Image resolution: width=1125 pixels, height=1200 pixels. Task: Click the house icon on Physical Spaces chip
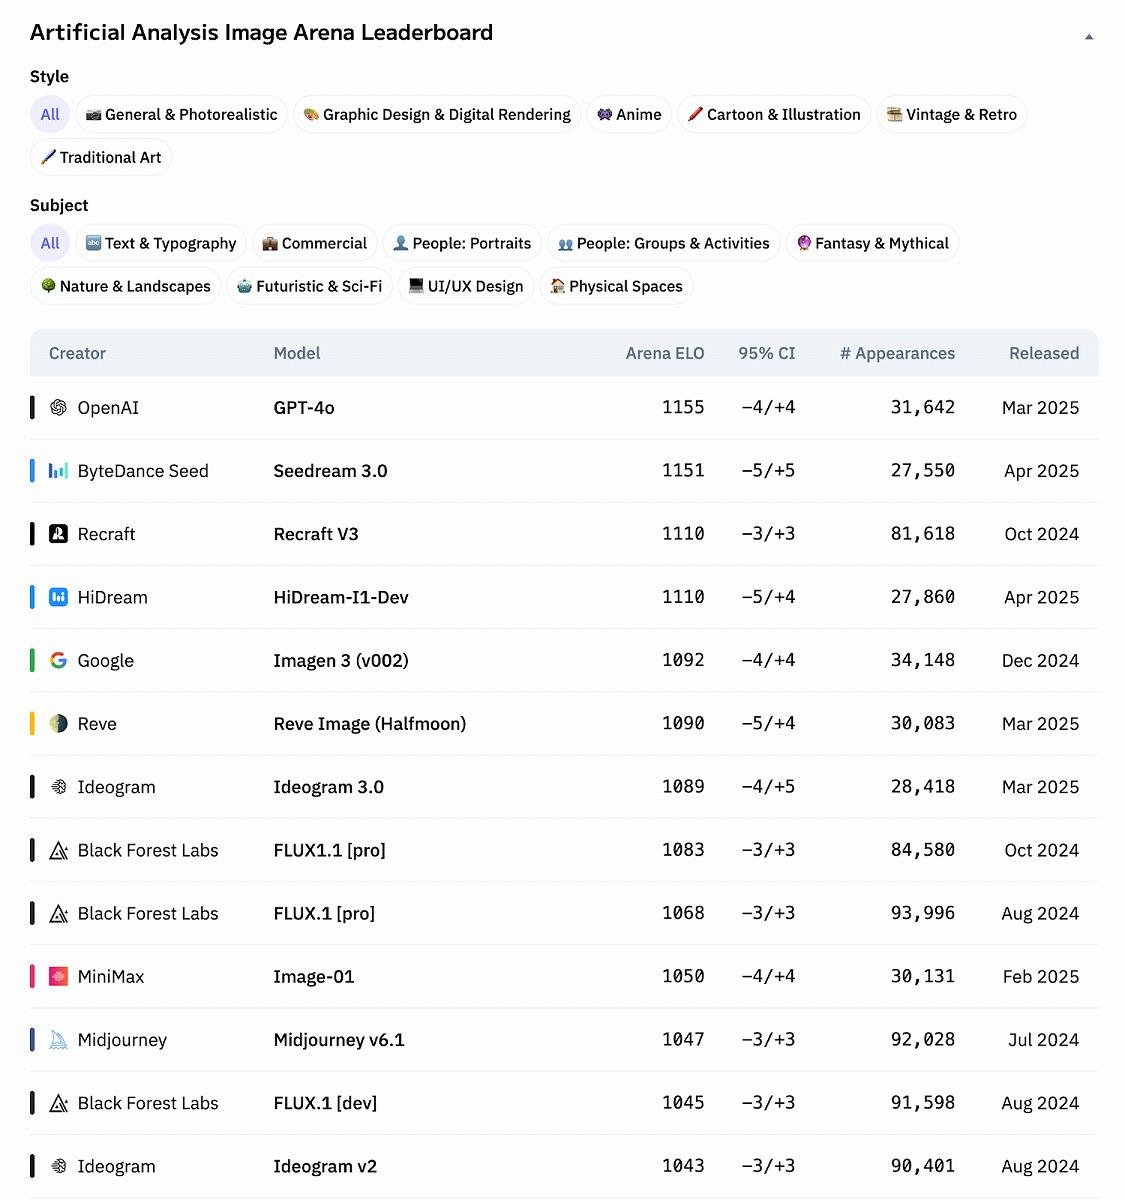557,286
